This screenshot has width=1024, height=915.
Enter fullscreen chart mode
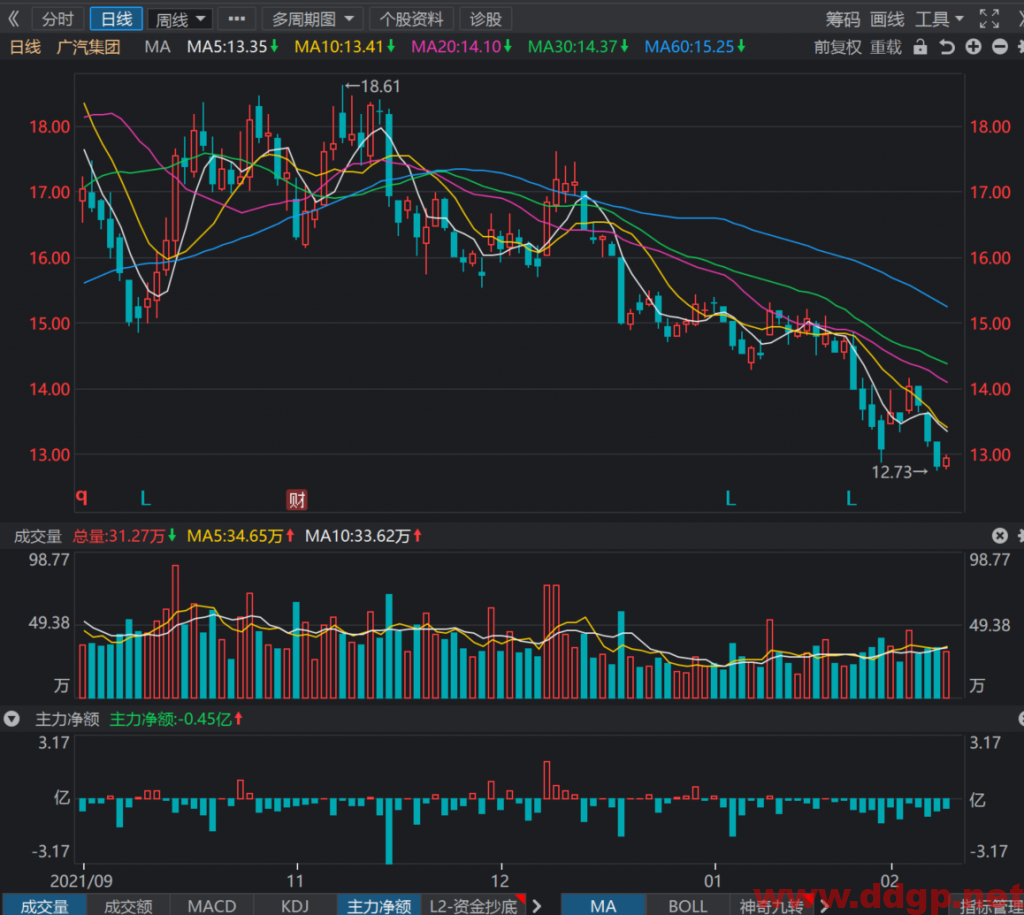[x=989, y=19]
